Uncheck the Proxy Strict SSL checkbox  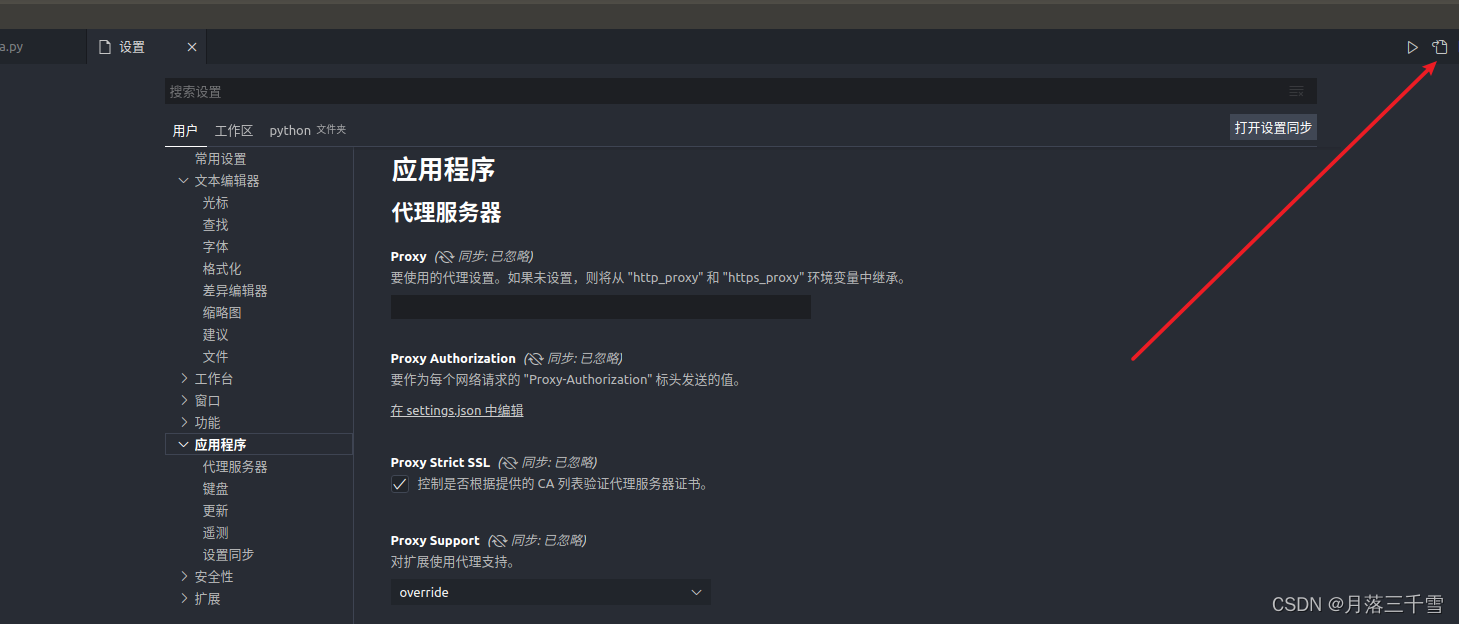pyautogui.click(x=399, y=483)
